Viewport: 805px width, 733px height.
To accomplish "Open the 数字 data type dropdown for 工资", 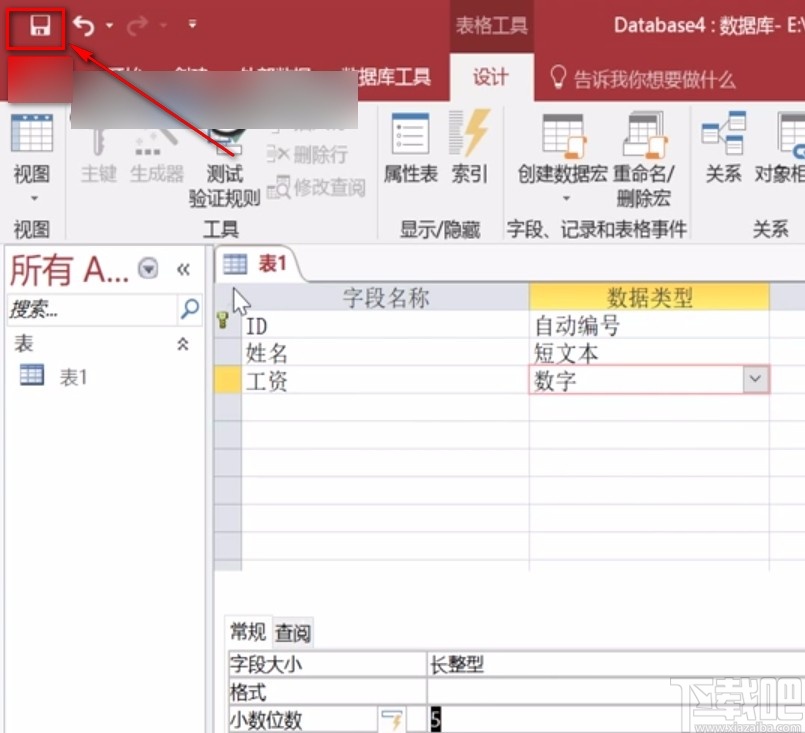I will pyautogui.click(x=756, y=379).
